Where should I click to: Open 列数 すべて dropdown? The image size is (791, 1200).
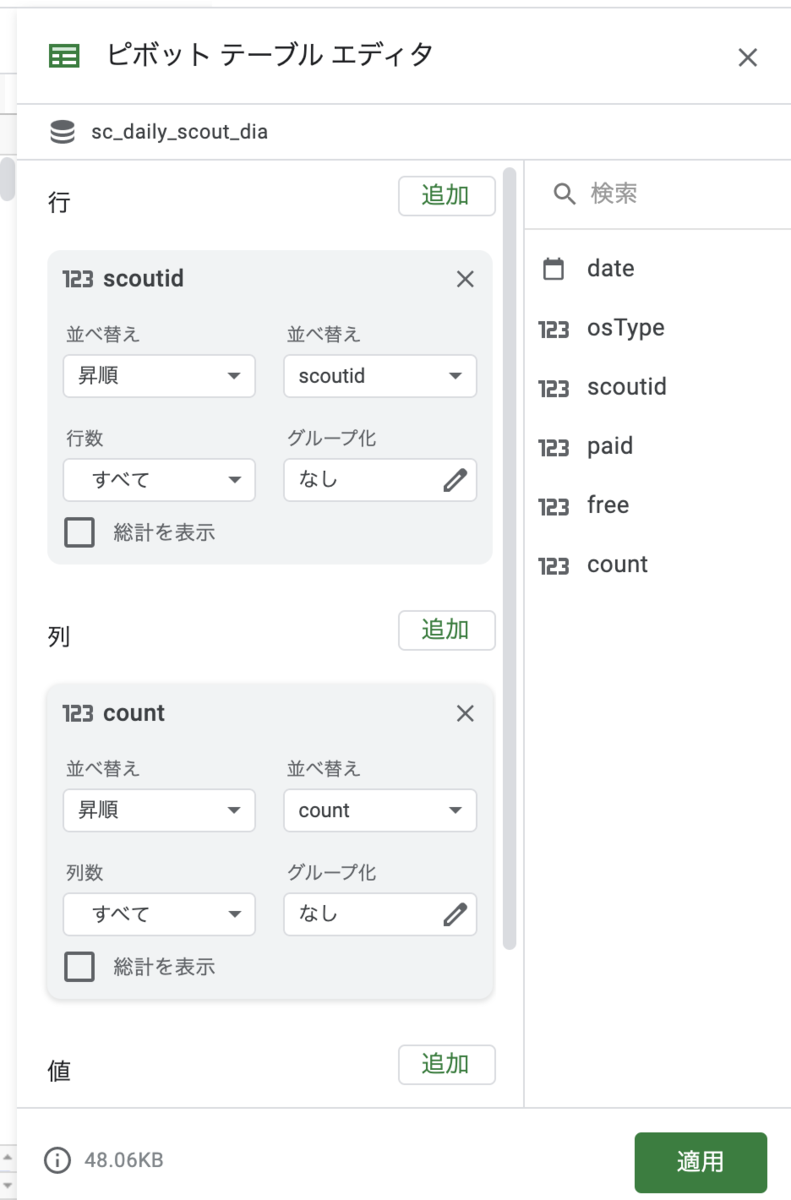point(159,914)
